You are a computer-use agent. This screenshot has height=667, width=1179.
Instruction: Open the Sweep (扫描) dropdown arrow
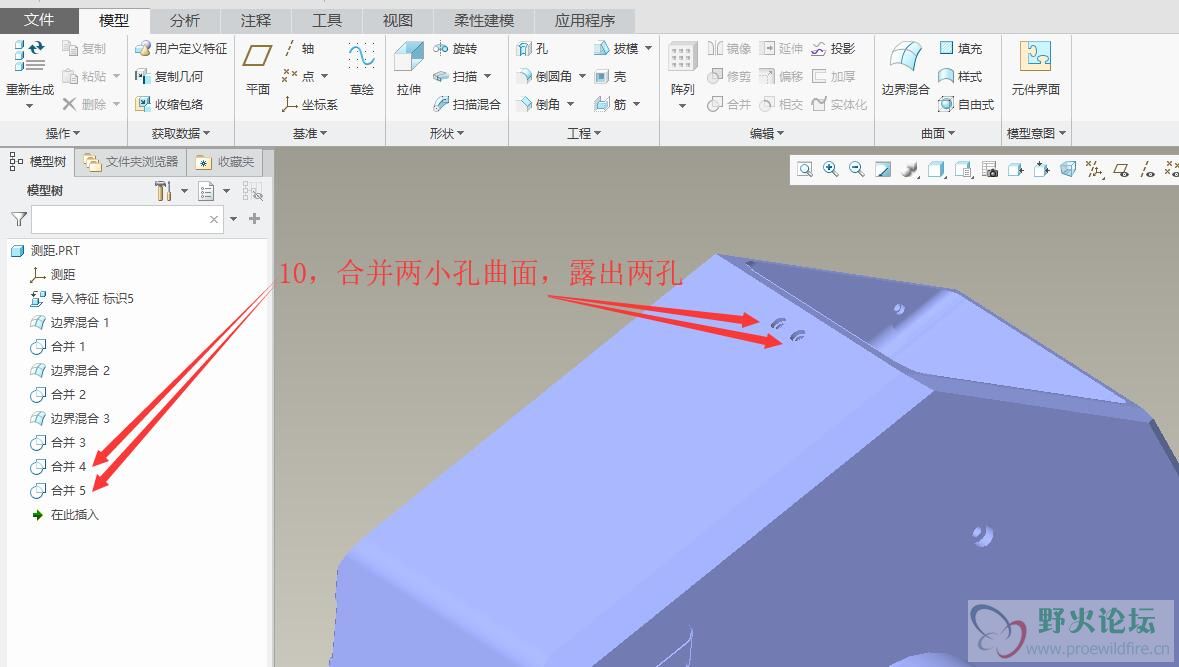point(488,77)
